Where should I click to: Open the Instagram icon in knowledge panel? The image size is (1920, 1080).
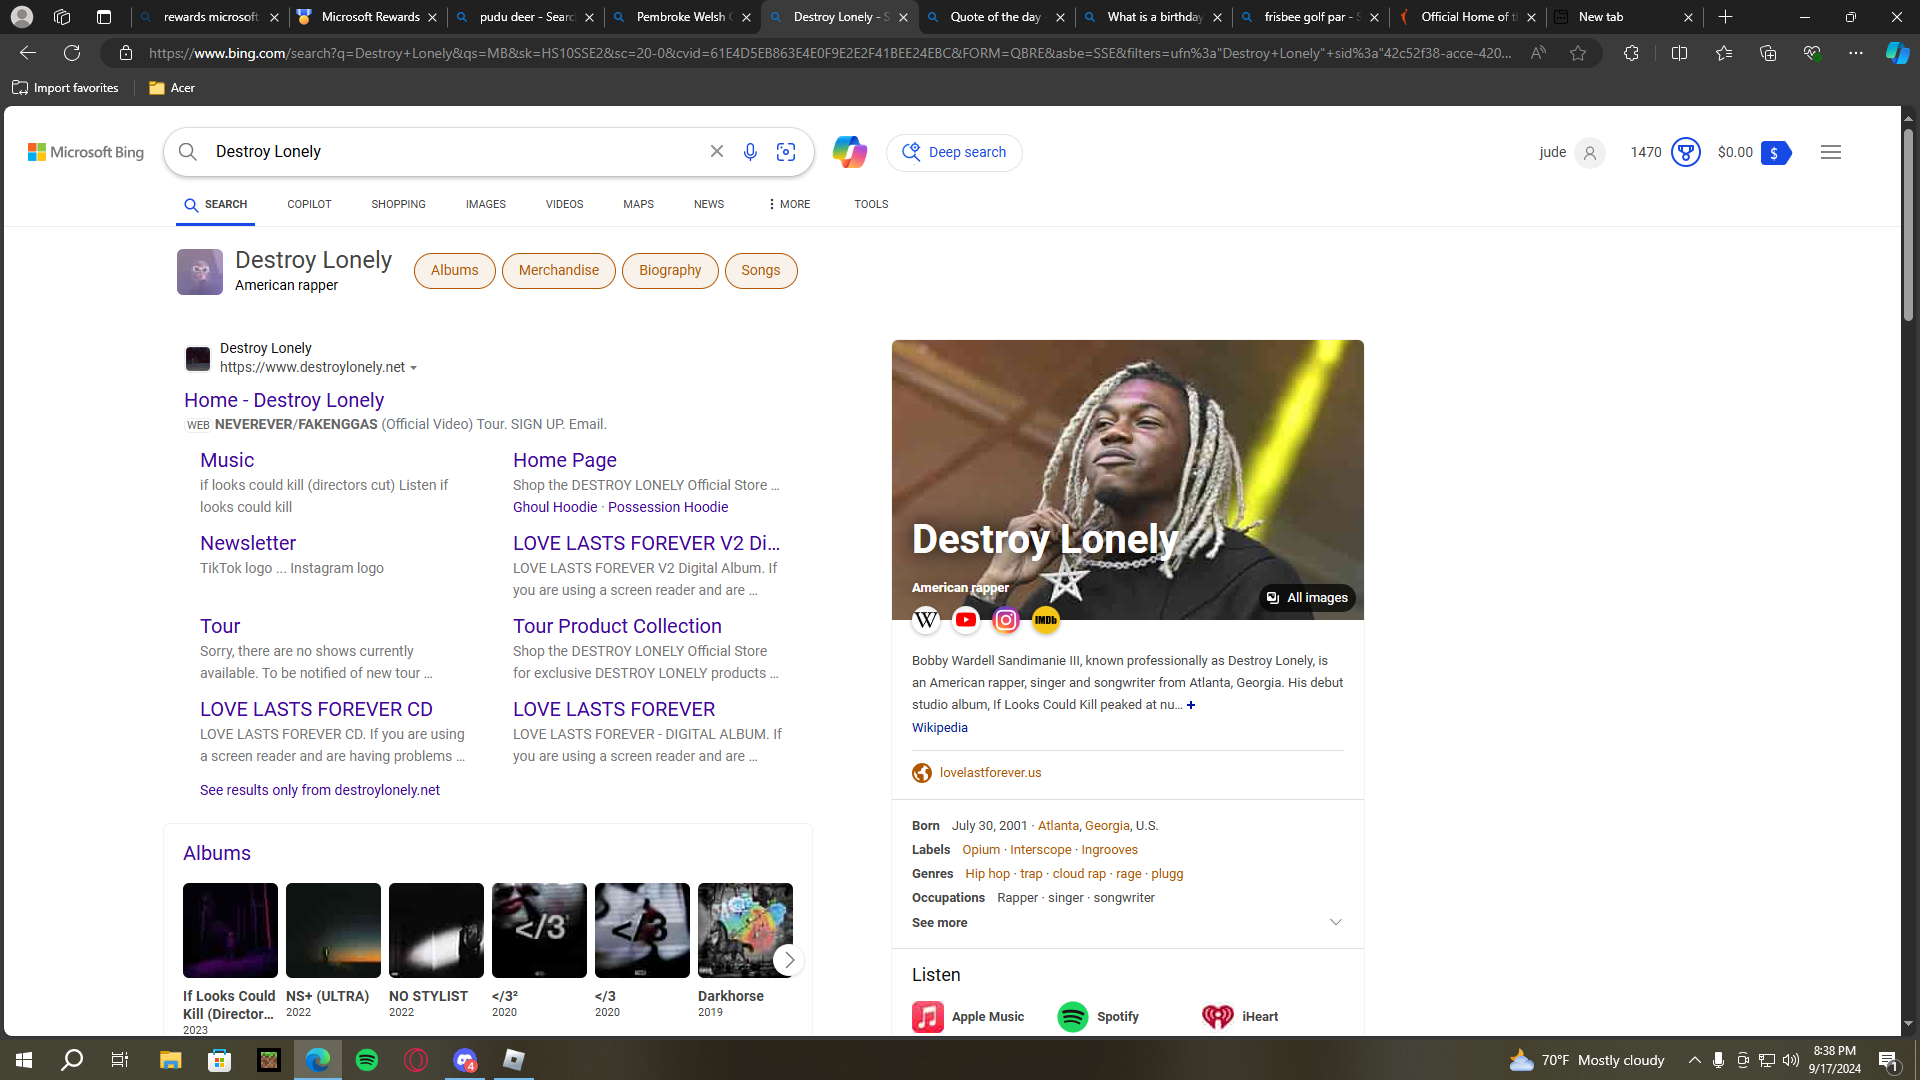click(1006, 620)
